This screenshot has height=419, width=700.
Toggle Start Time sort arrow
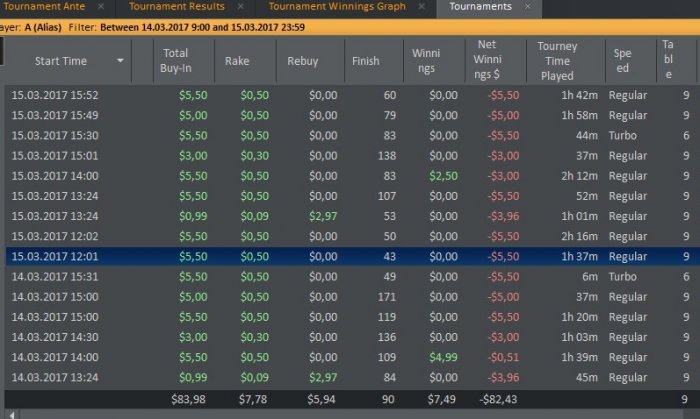(121, 61)
